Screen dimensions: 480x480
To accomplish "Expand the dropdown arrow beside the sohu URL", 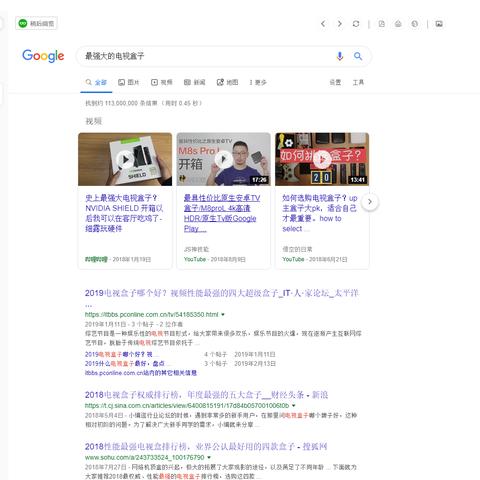I will (x=209, y=457).
